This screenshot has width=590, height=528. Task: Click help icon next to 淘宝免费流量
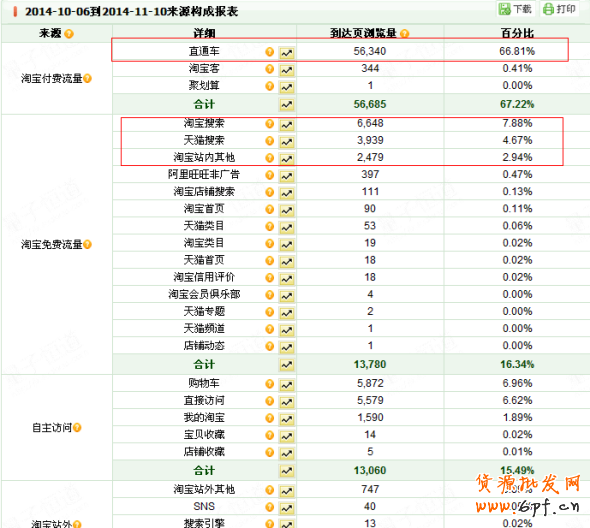87,245
